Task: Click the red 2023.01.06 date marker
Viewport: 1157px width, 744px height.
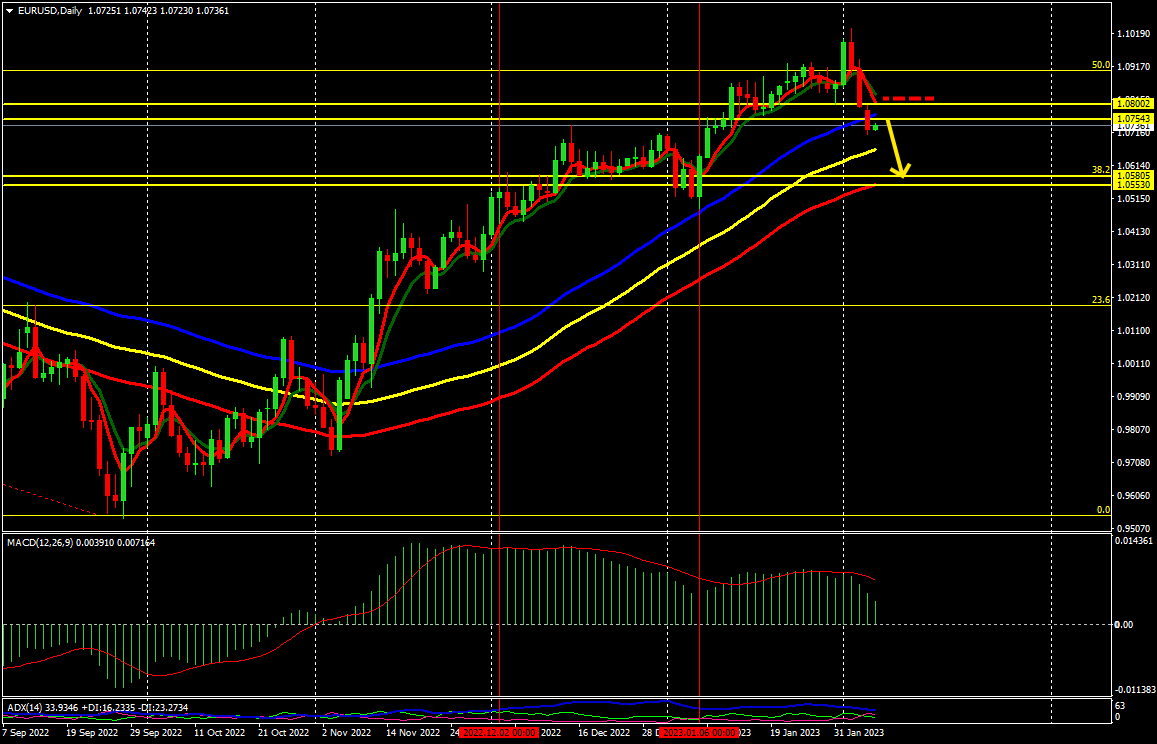Action: (699, 733)
